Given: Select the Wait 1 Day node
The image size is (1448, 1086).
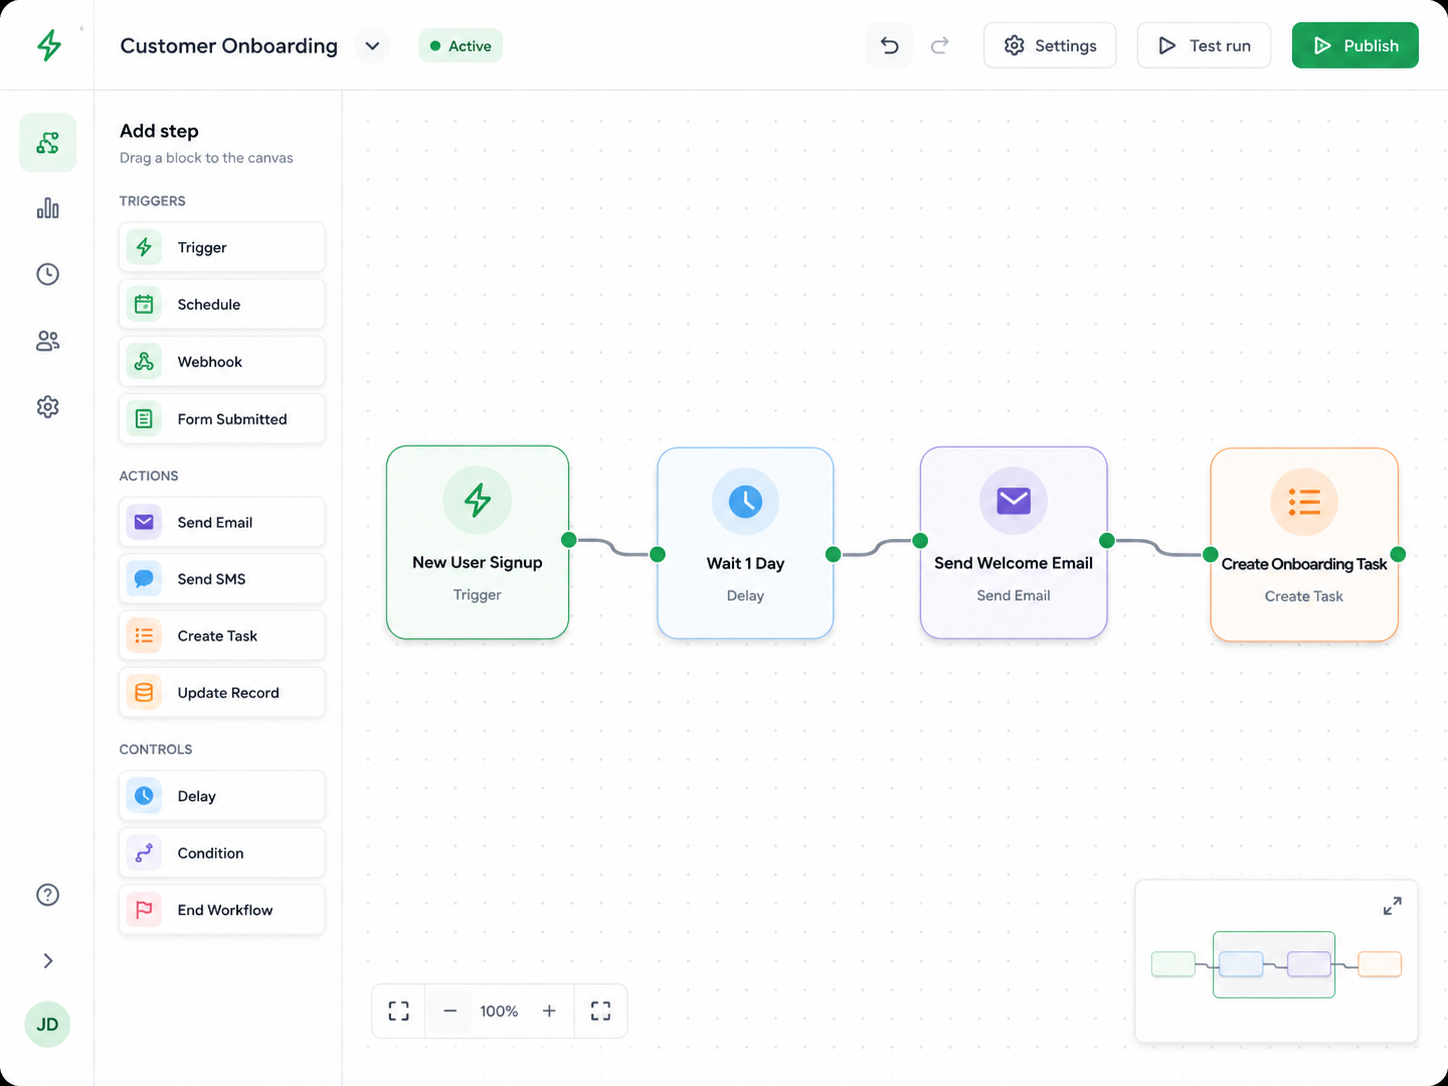Looking at the screenshot, I should 745,543.
